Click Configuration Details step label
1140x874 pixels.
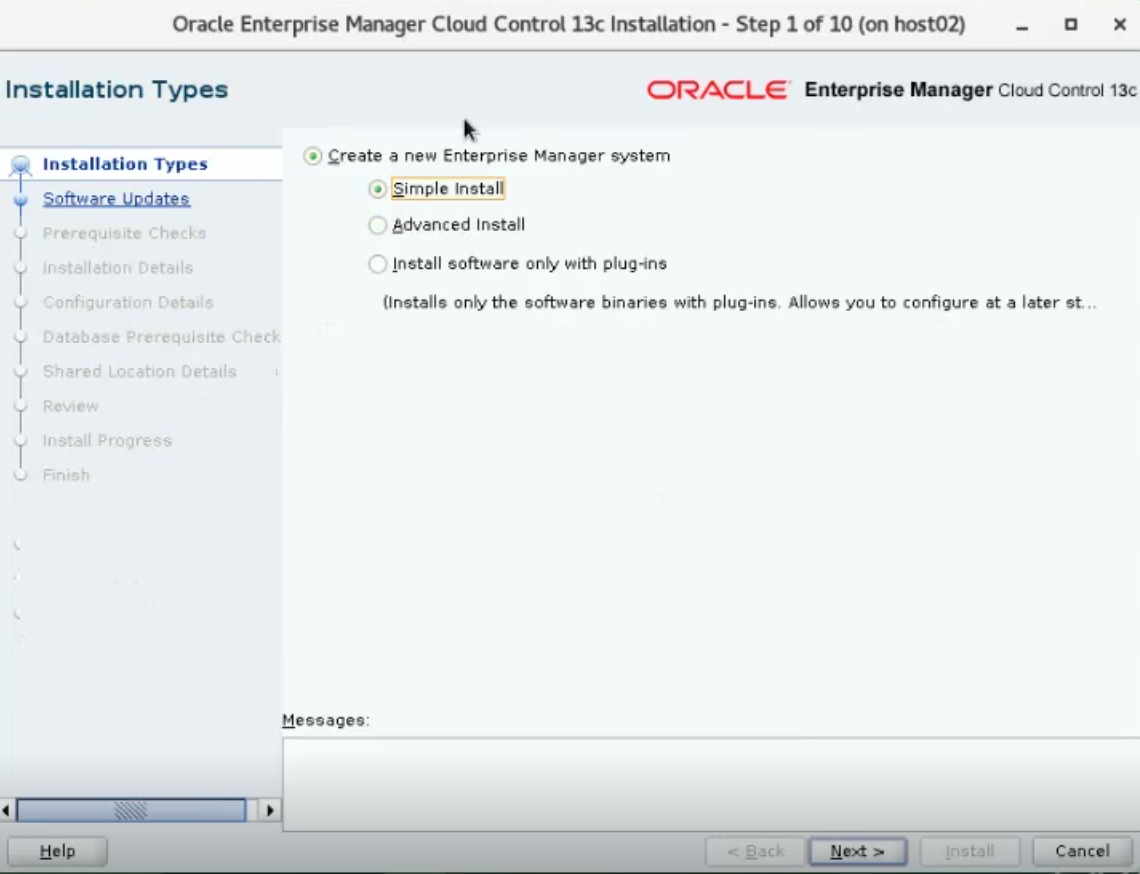pyautogui.click(x=128, y=302)
